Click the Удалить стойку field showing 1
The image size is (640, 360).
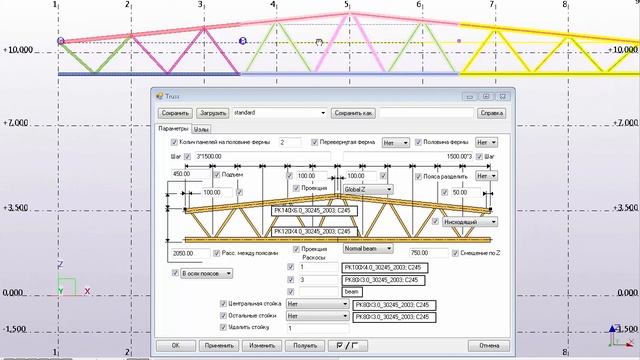[x=318, y=328]
